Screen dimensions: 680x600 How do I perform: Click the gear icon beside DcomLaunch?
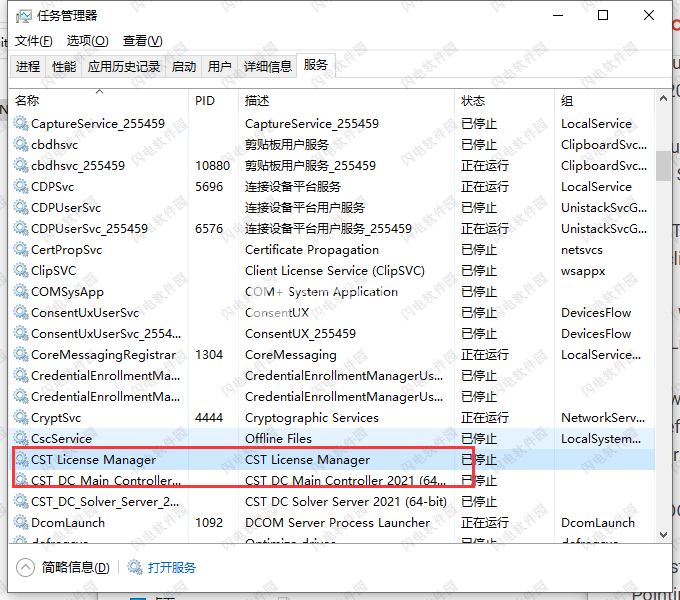pyautogui.click(x=21, y=522)
